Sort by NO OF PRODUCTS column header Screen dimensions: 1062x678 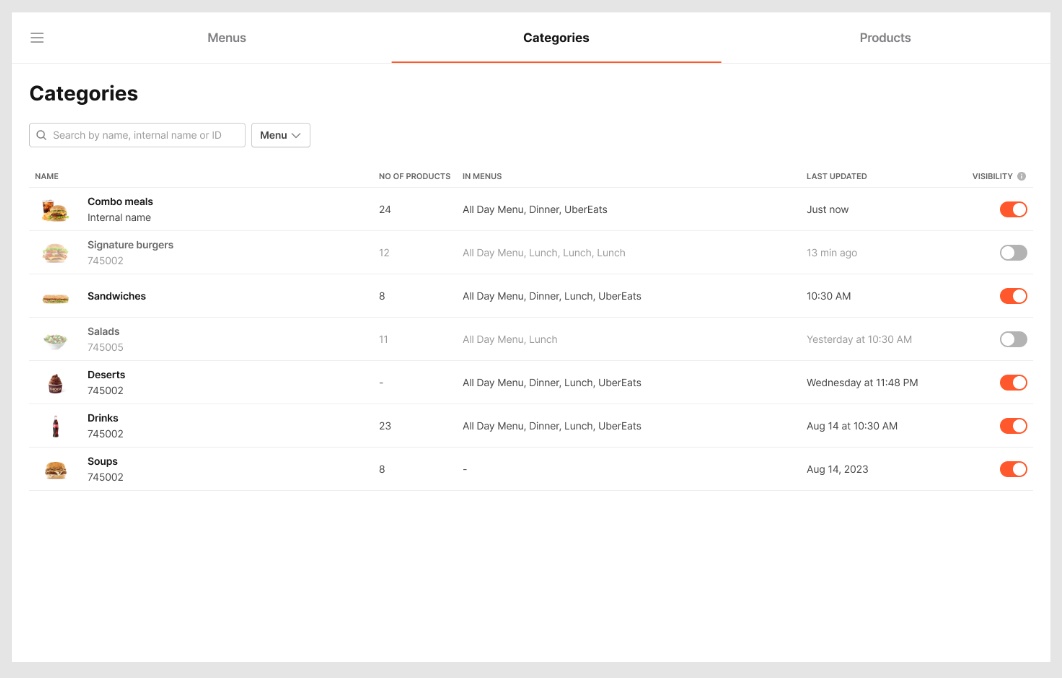point(415,176)
